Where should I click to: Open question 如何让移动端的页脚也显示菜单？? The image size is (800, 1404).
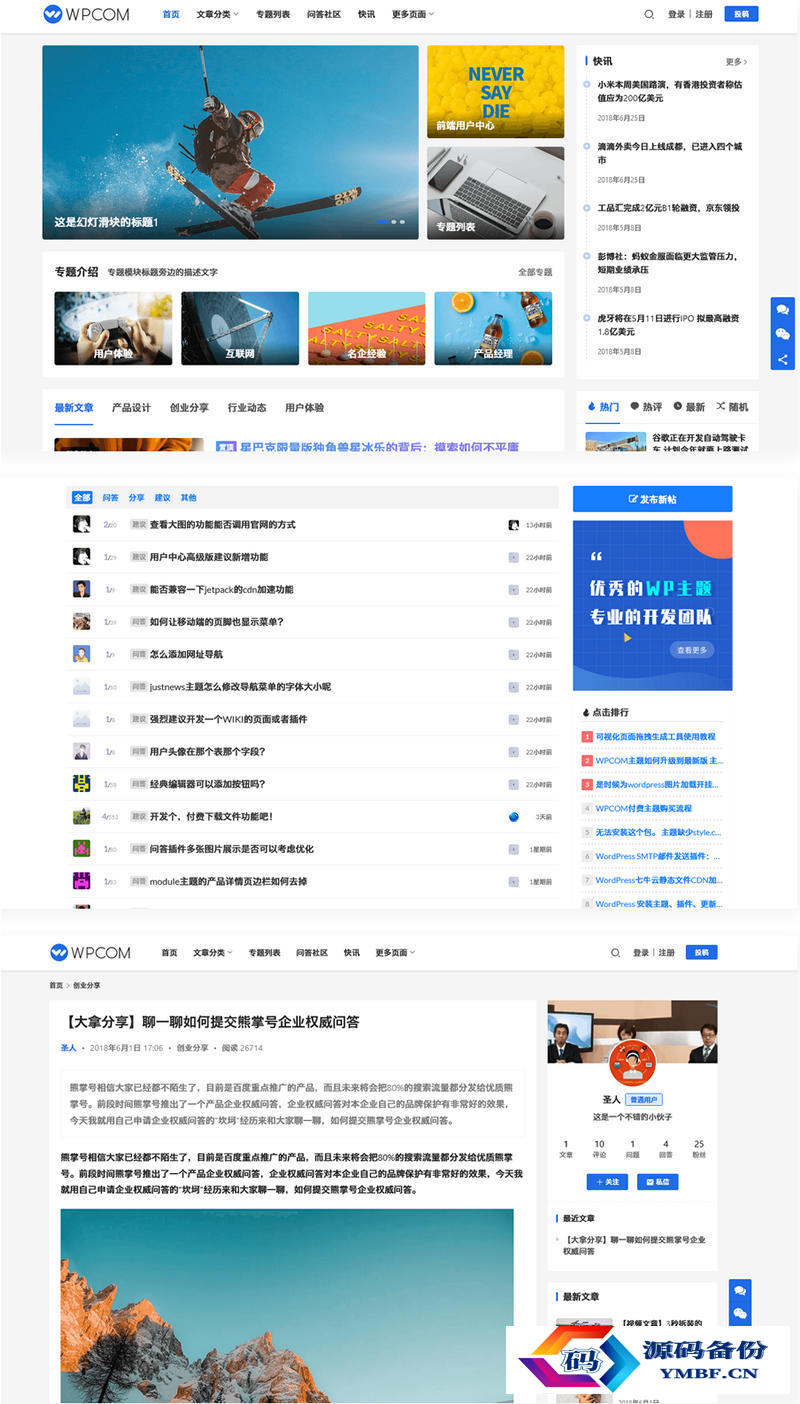[x=217, y=622]
